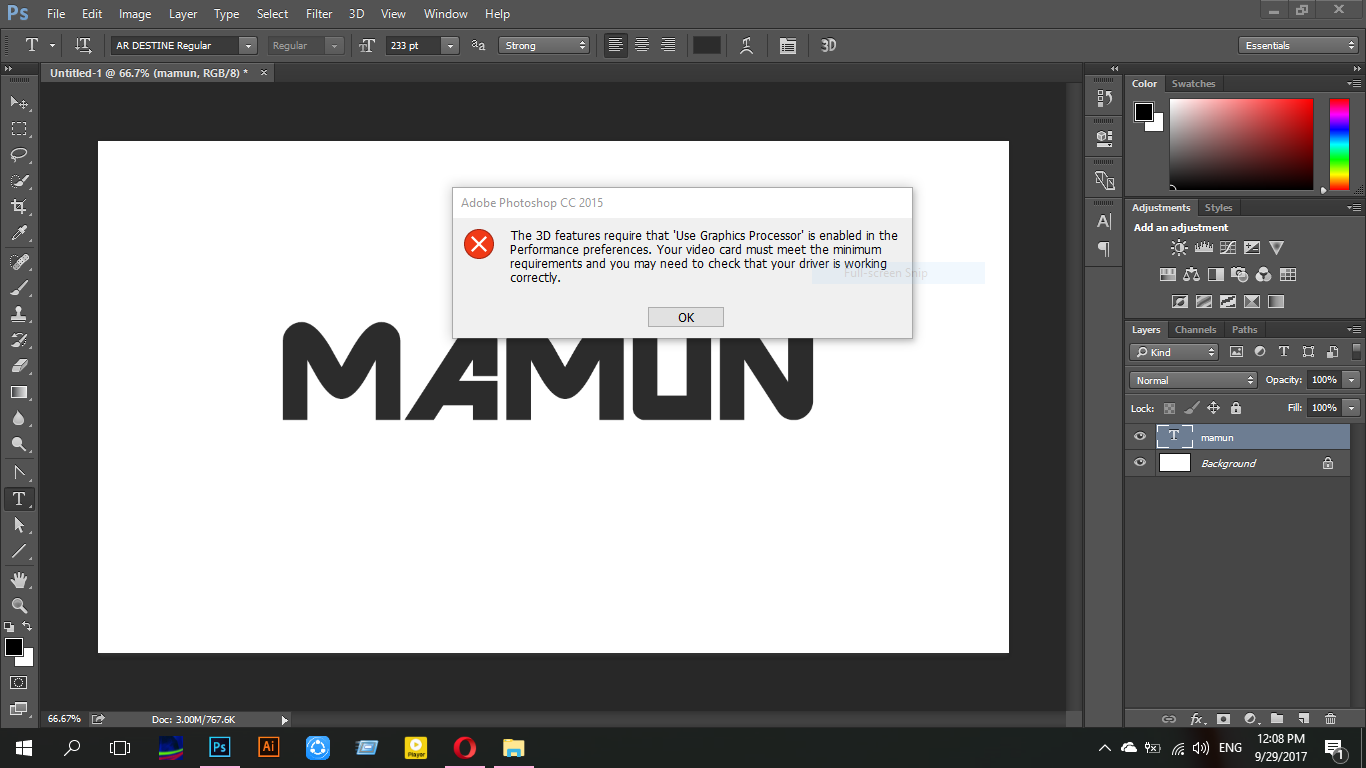Select the Rectangular Marquee tool
Viewport: 1366px width, 768px height.
[x=19, y=129]
